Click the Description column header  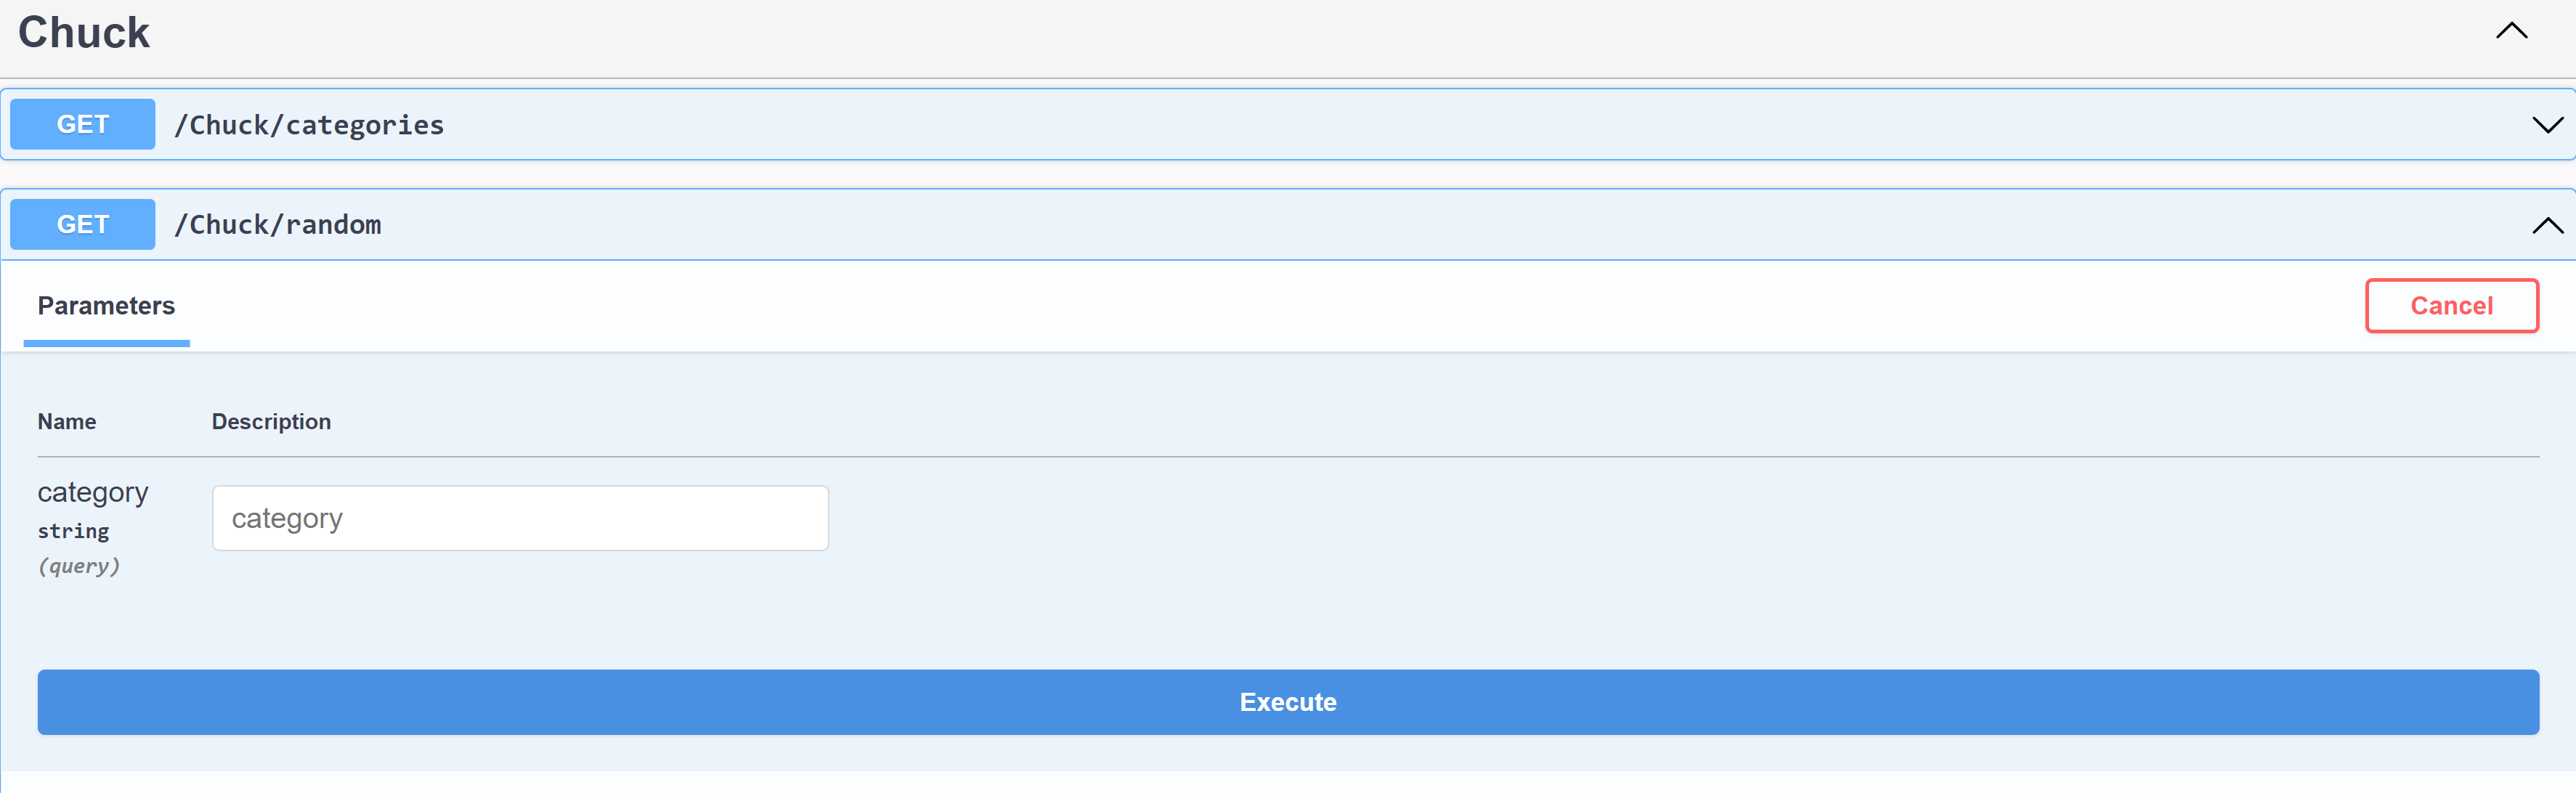pos(271,421)
